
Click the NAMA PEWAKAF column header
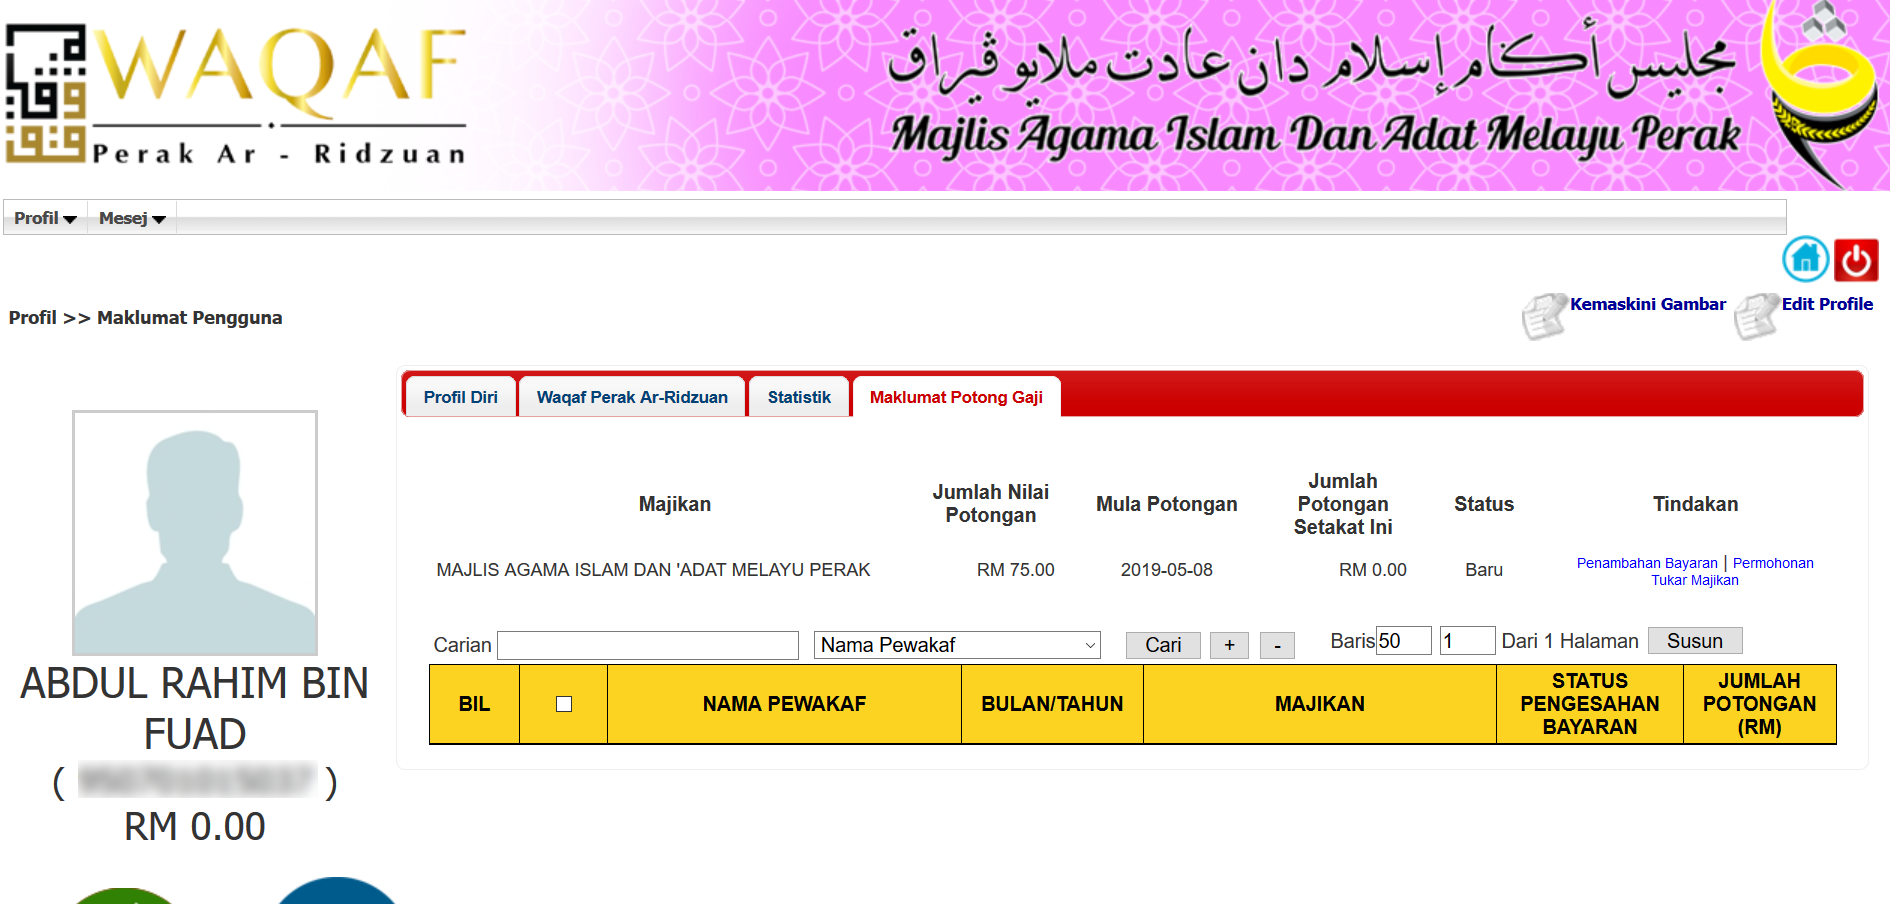784,704
